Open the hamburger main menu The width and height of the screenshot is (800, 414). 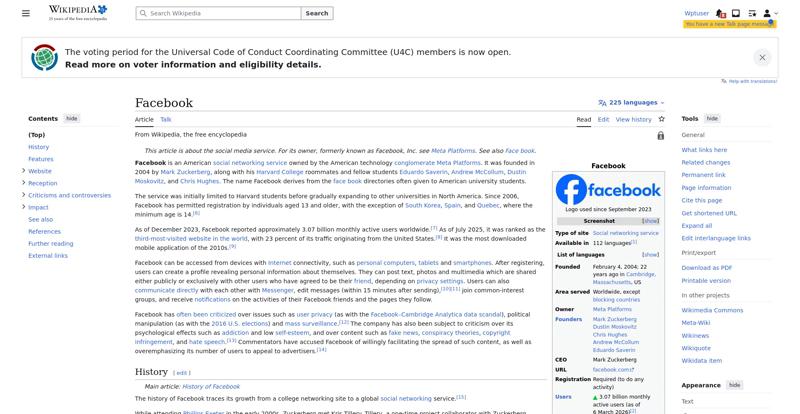[x=26, y=13]
